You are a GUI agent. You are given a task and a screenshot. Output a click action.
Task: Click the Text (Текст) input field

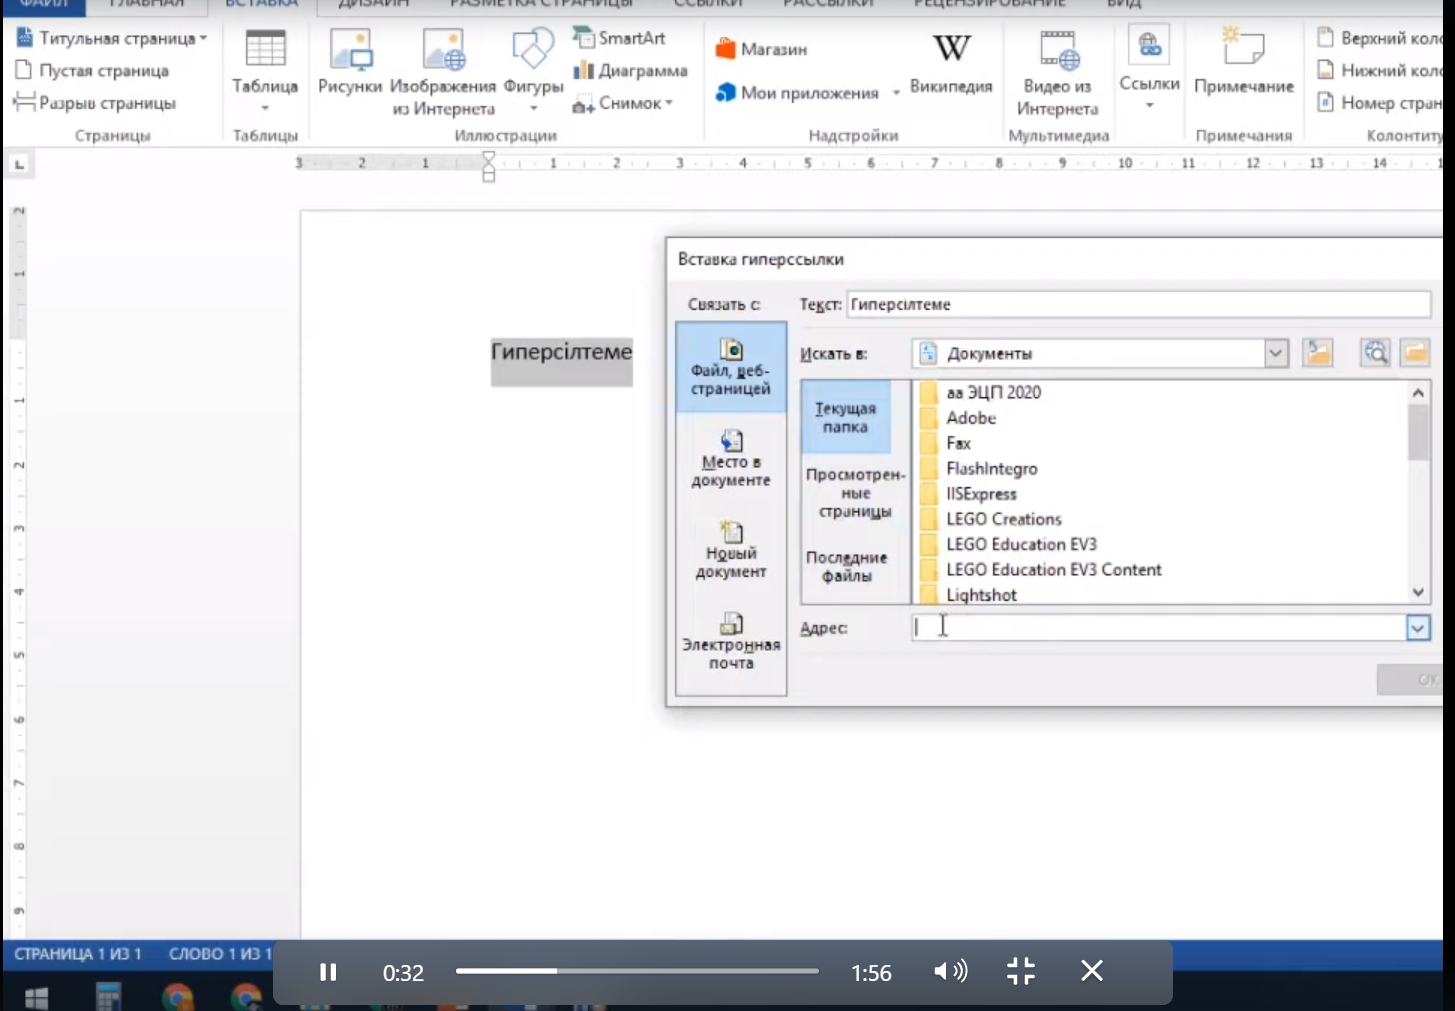tap(1138, 305)
